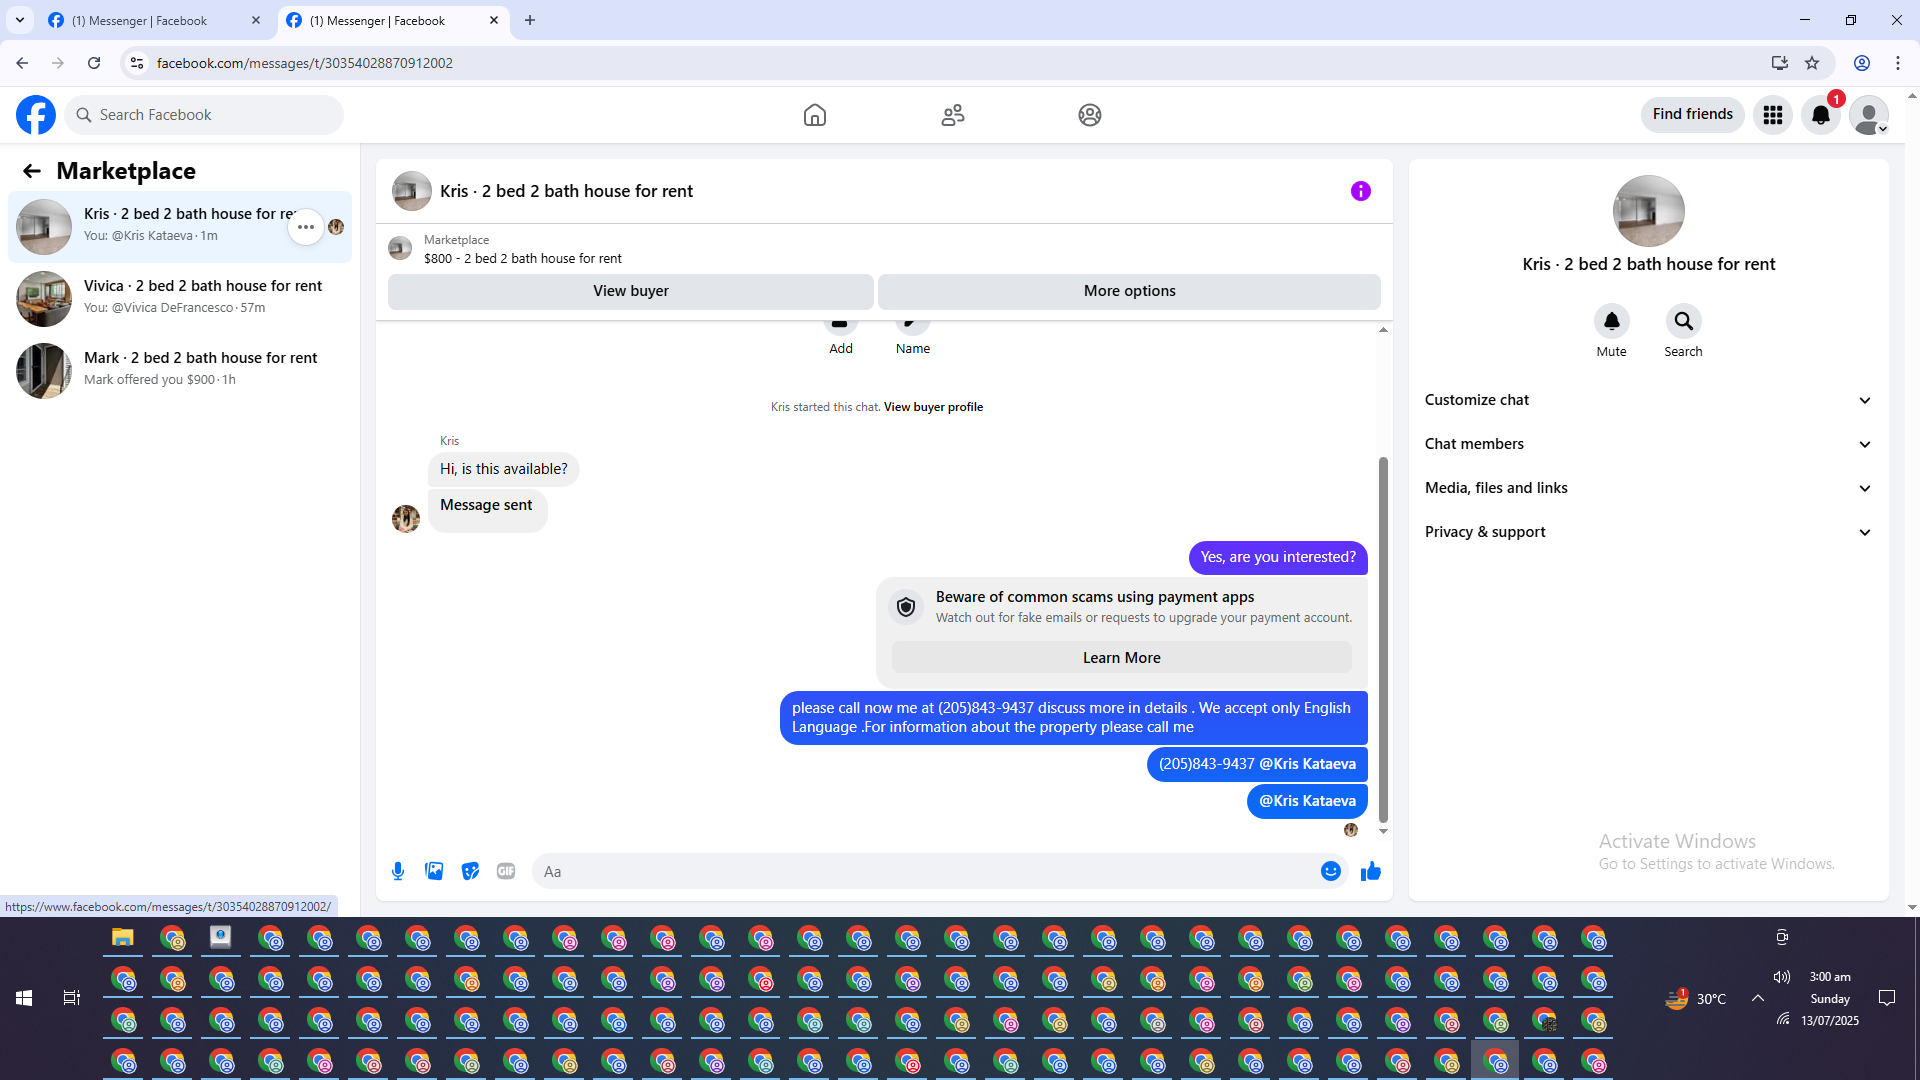
Task: Open the Facebook menu grid icon
Action: click(1772, 115)
